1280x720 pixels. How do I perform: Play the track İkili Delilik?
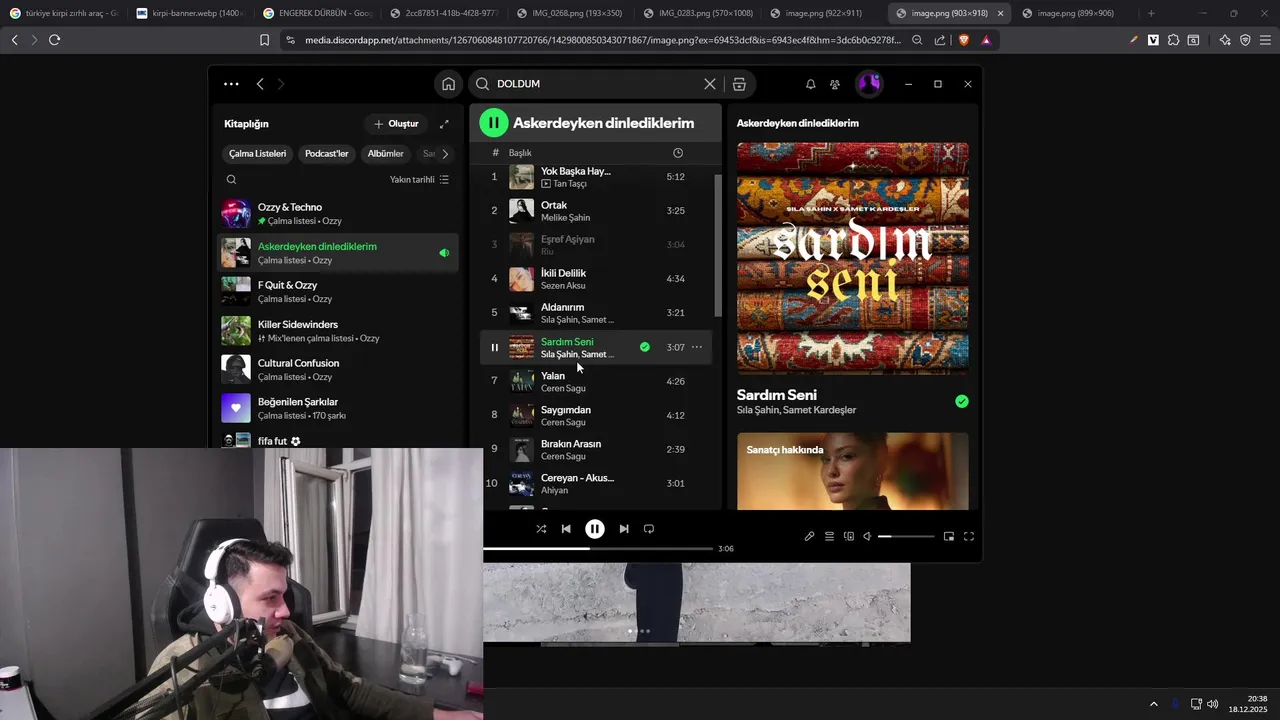click(596, 279)
